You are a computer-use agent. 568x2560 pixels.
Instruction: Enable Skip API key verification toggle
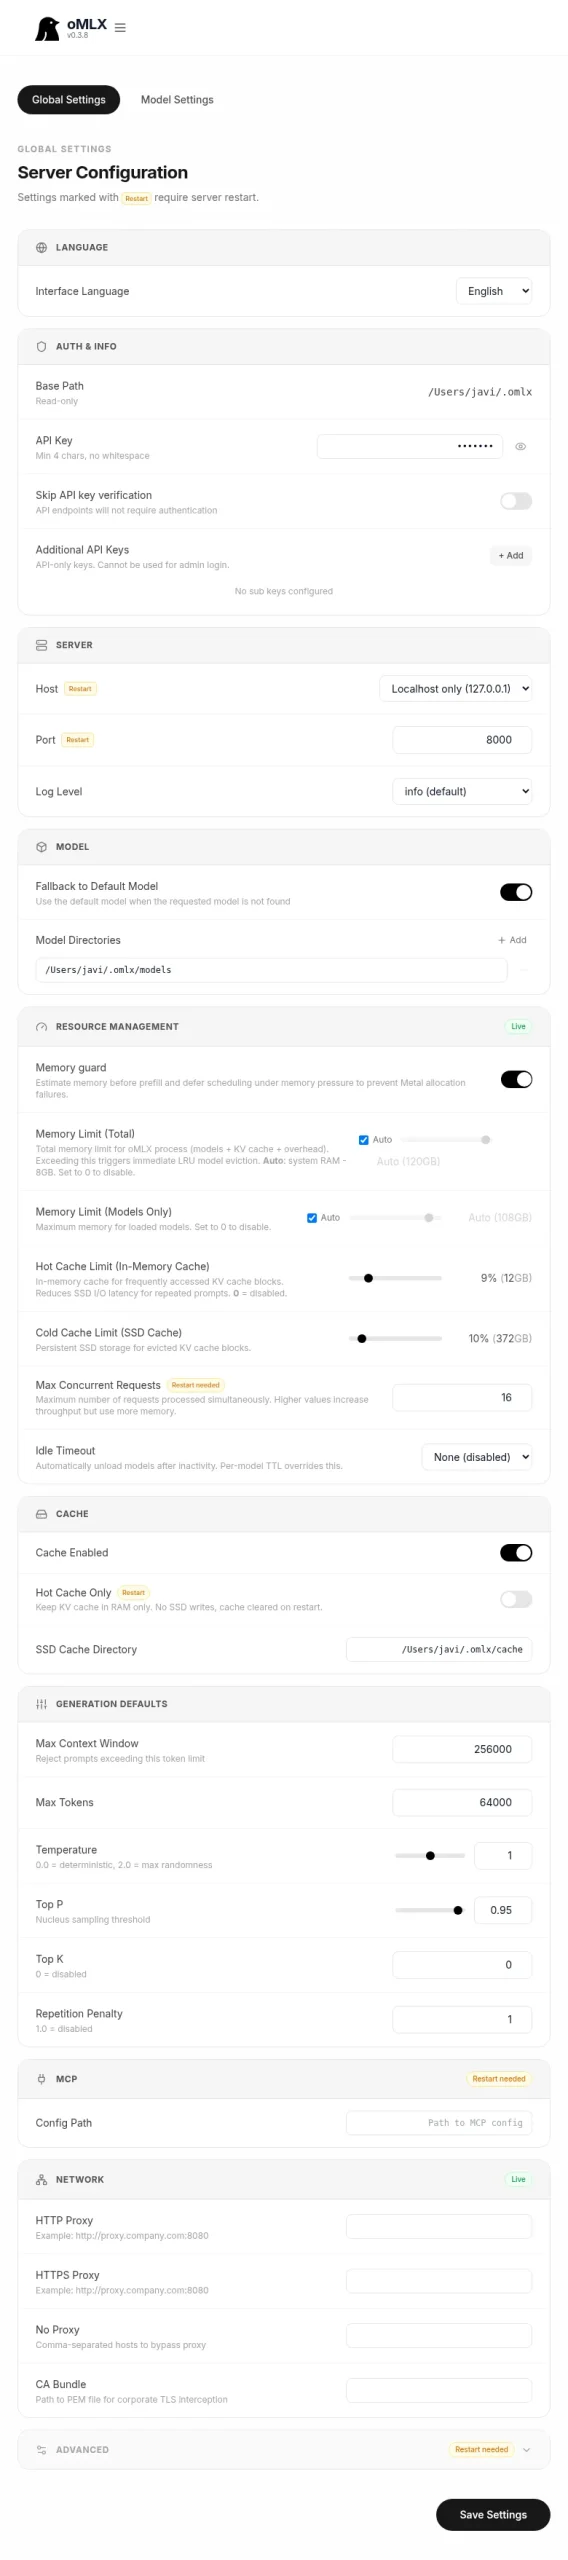pyautogui.click(x=516, y=501)
